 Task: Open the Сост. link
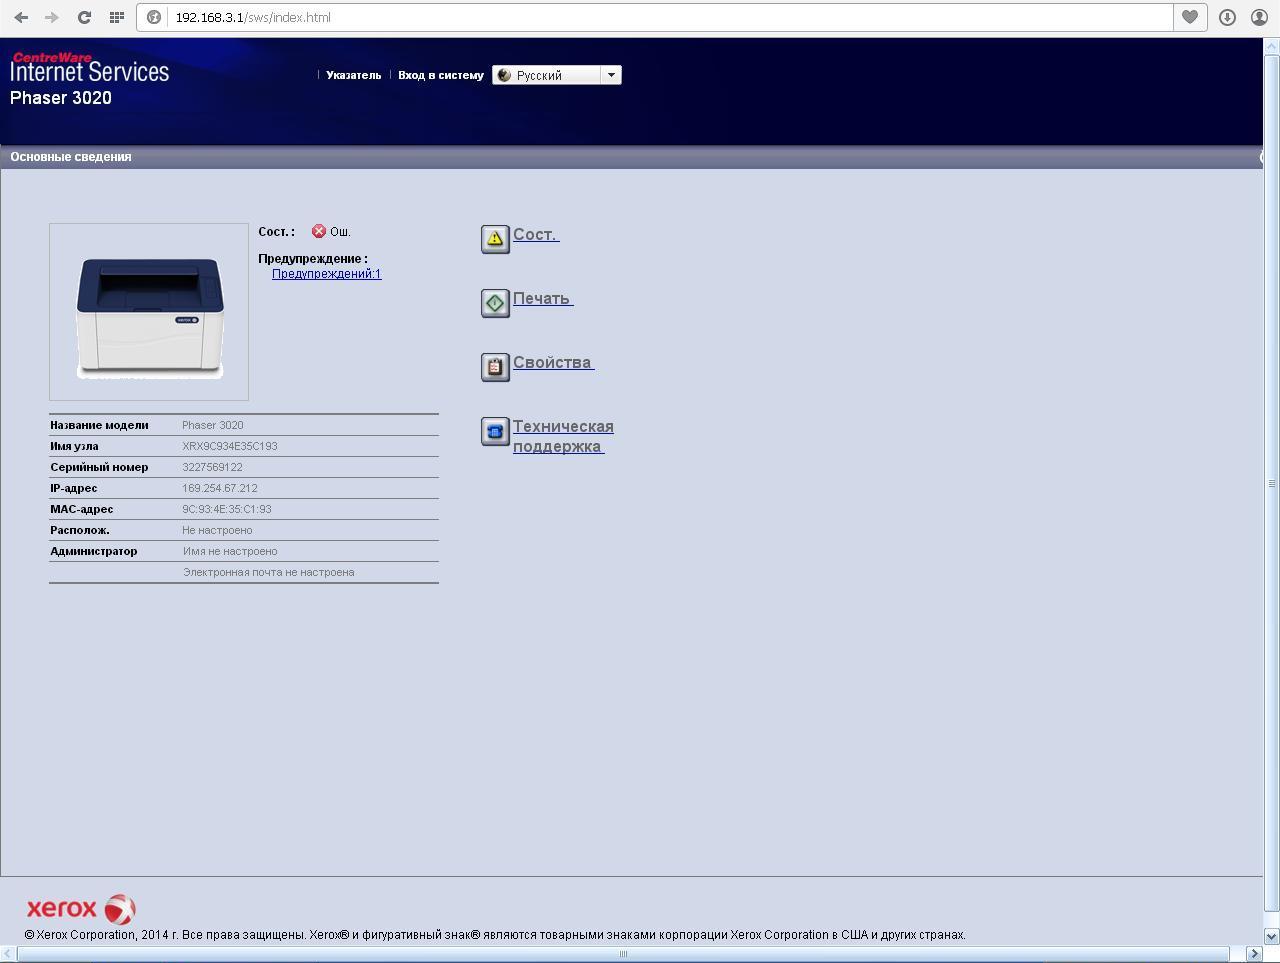(x=536, y=234)
